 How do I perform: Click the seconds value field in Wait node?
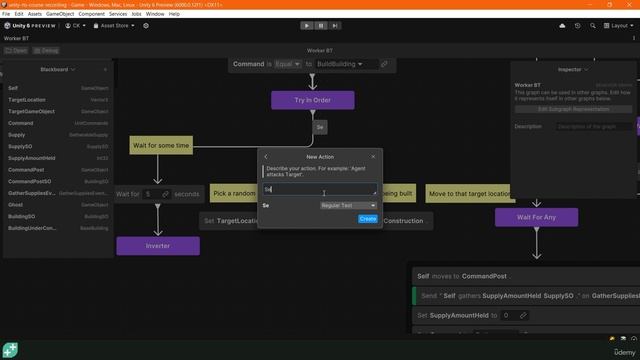coord(152,194)
